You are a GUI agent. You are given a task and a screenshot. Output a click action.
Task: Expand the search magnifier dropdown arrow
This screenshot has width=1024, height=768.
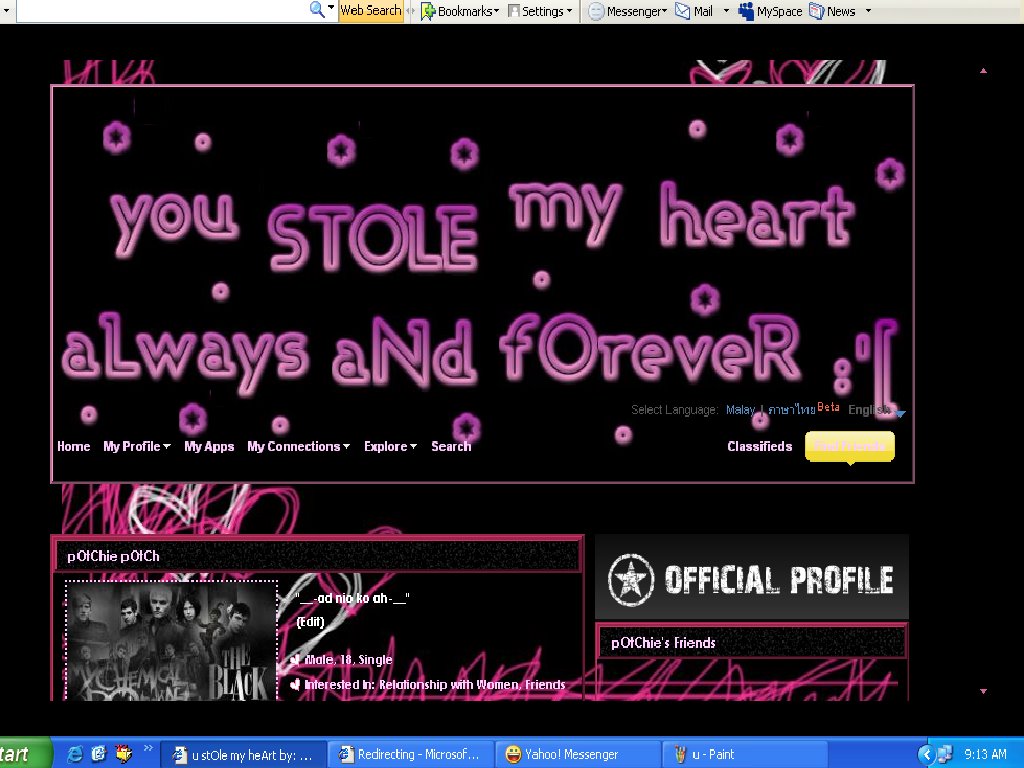[x=330, y=9]
